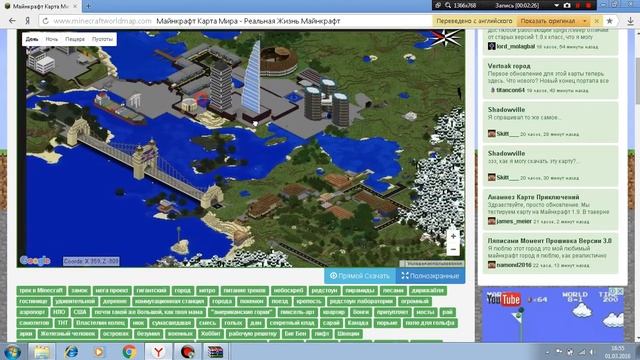Close the Майнкрафт Карта browser tab
Screen dimensions: 640x360
[75, 7]
